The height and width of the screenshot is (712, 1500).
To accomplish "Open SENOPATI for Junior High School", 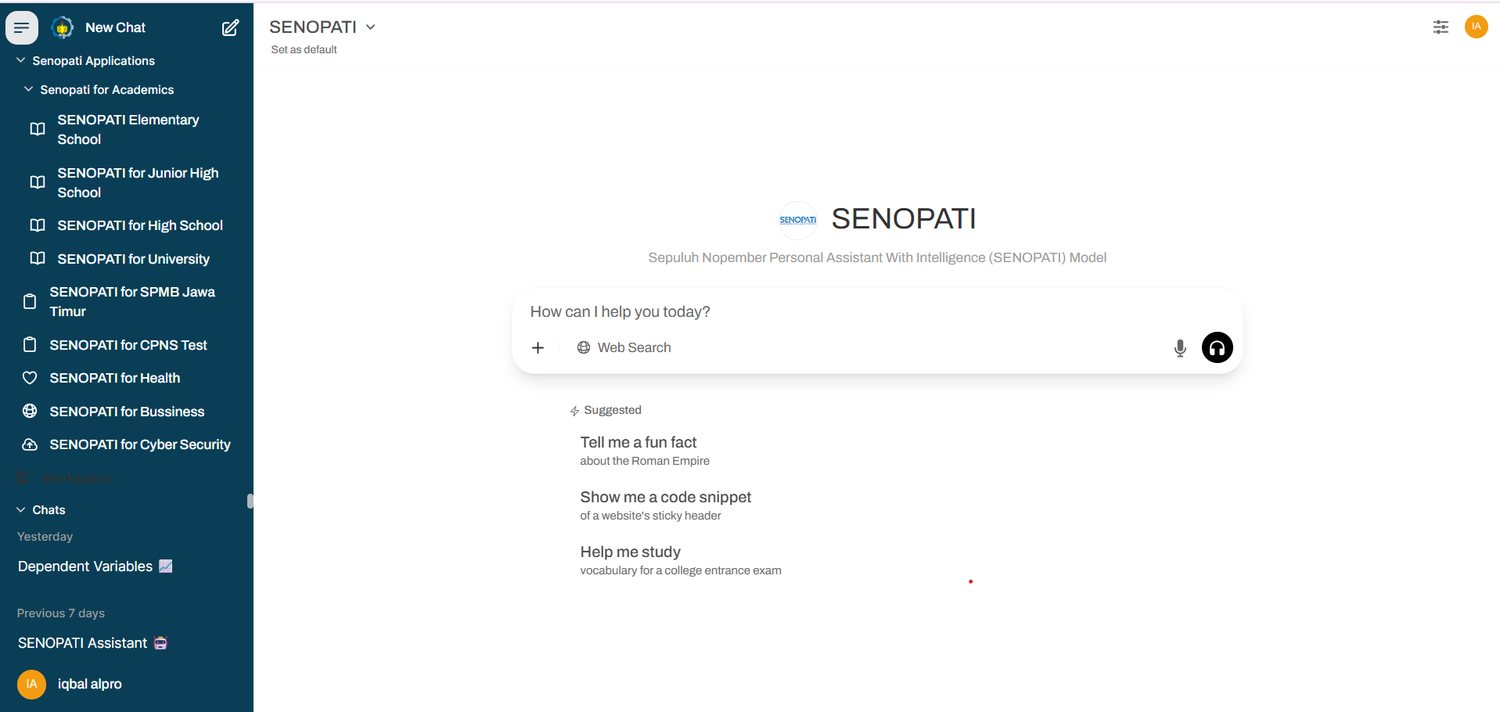I will point(138,182).
